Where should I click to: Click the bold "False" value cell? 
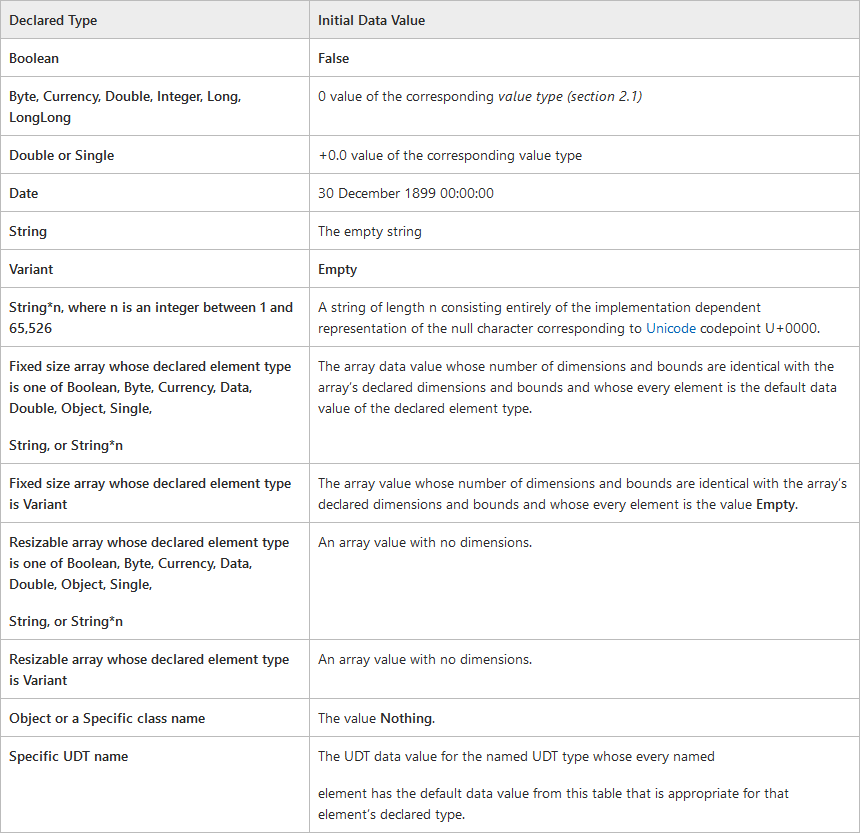334,58
